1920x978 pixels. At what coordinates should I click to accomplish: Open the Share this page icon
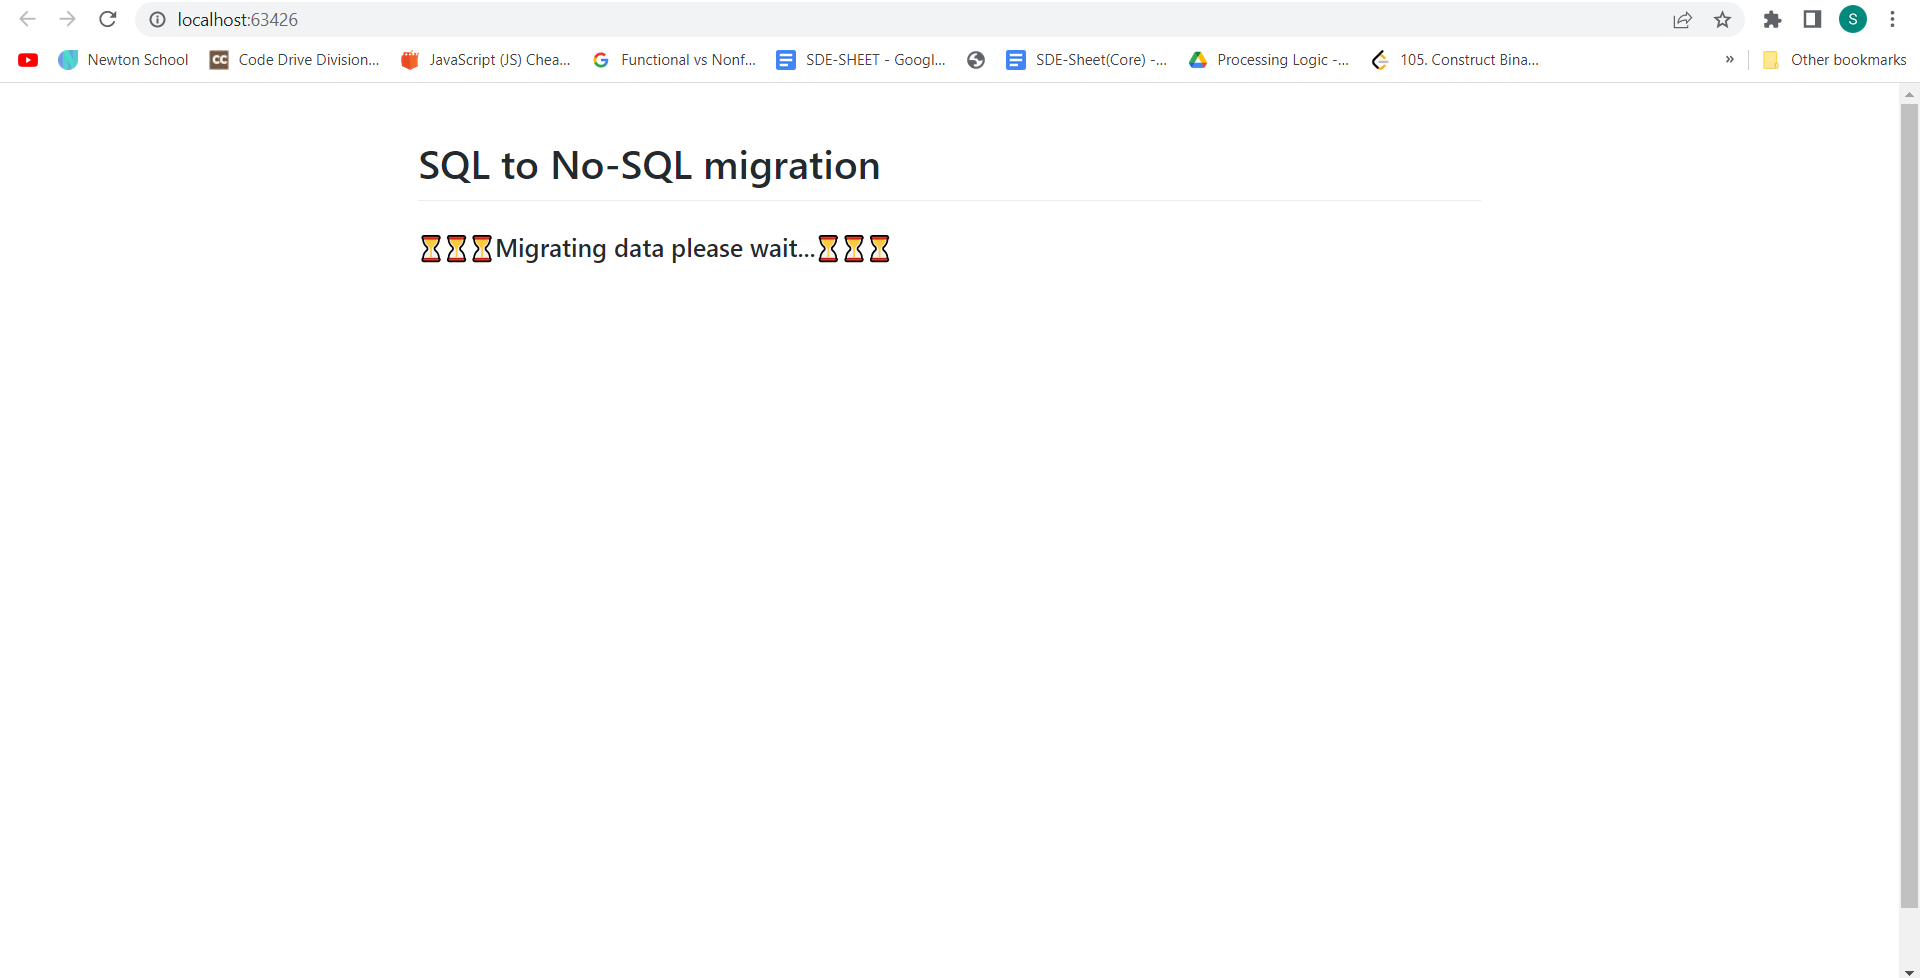(x=1682, y=19)
